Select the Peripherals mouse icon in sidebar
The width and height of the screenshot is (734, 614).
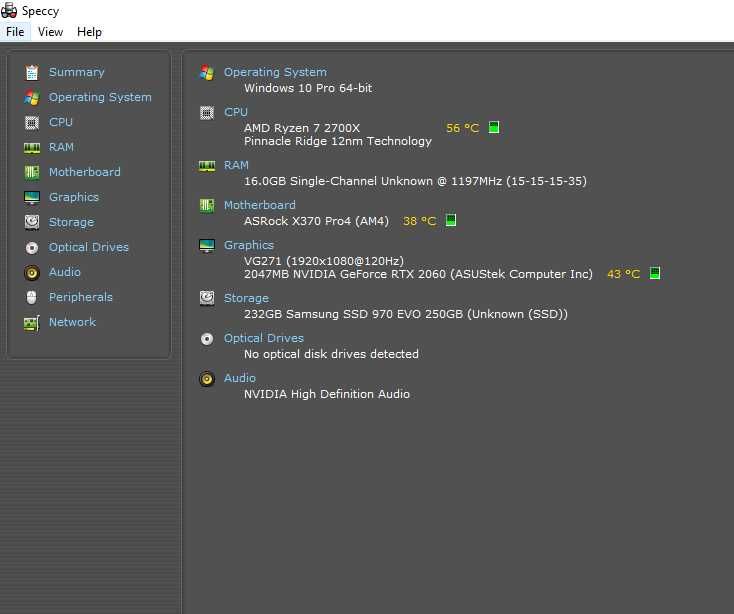coord(32,297)
